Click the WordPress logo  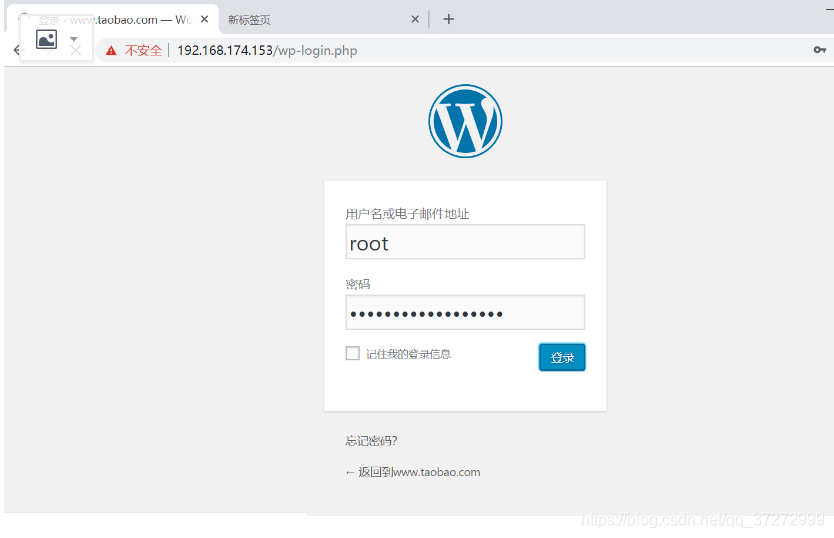point(465,121)
